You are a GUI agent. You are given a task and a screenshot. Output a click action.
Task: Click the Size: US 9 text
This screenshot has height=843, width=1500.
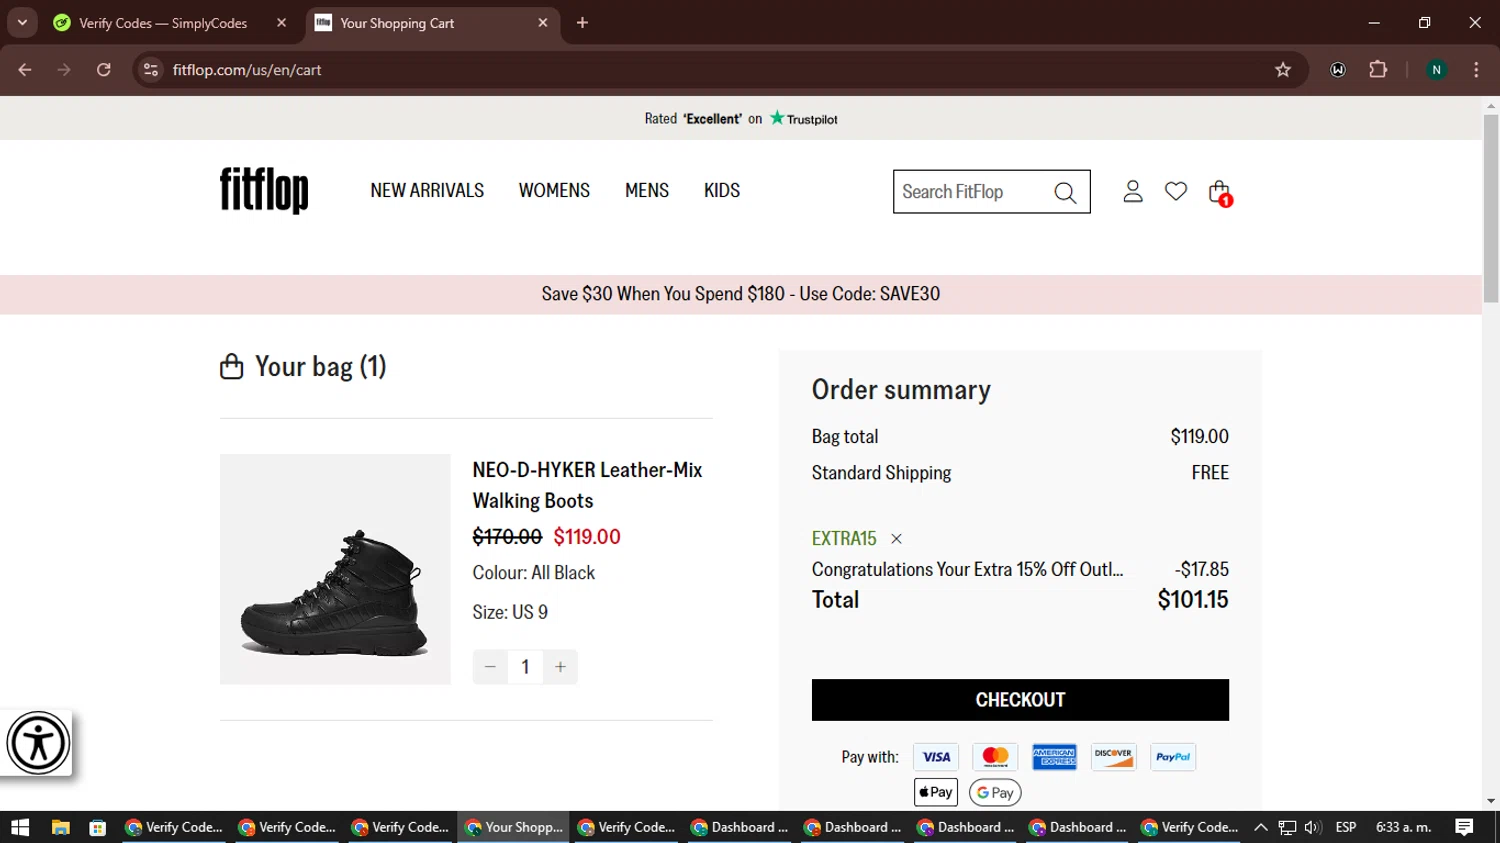point(510,612)
